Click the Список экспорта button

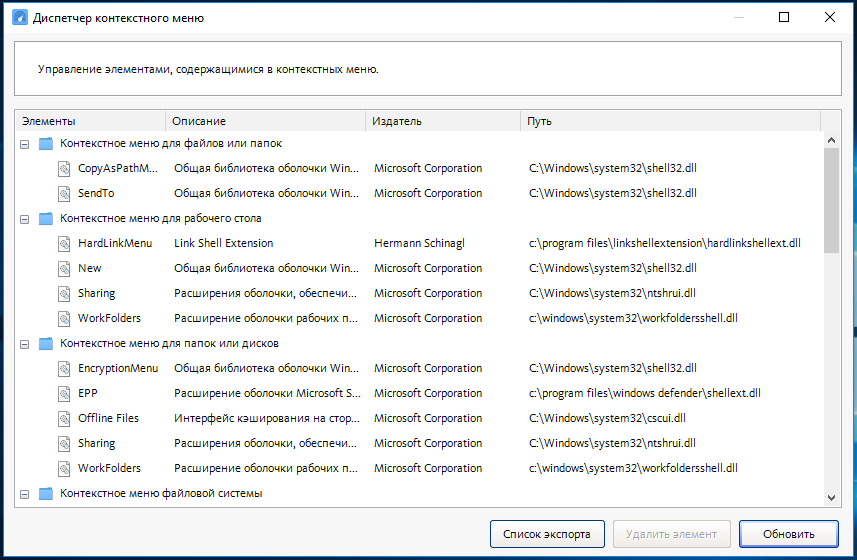click(x=547, y=534)
